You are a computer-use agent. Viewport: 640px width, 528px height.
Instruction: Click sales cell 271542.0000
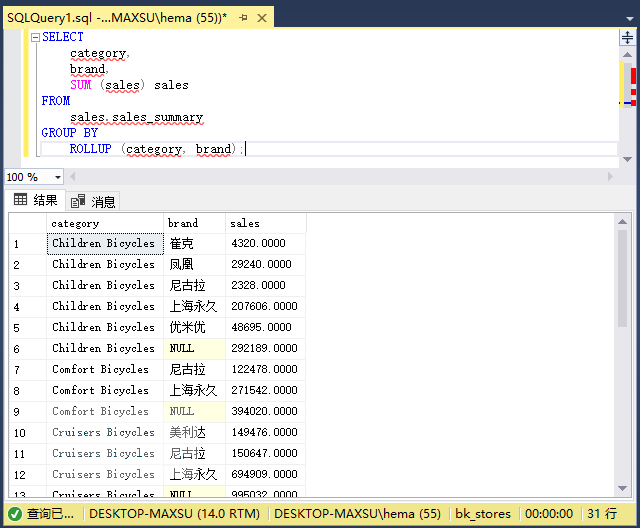(x=265, y=390)
